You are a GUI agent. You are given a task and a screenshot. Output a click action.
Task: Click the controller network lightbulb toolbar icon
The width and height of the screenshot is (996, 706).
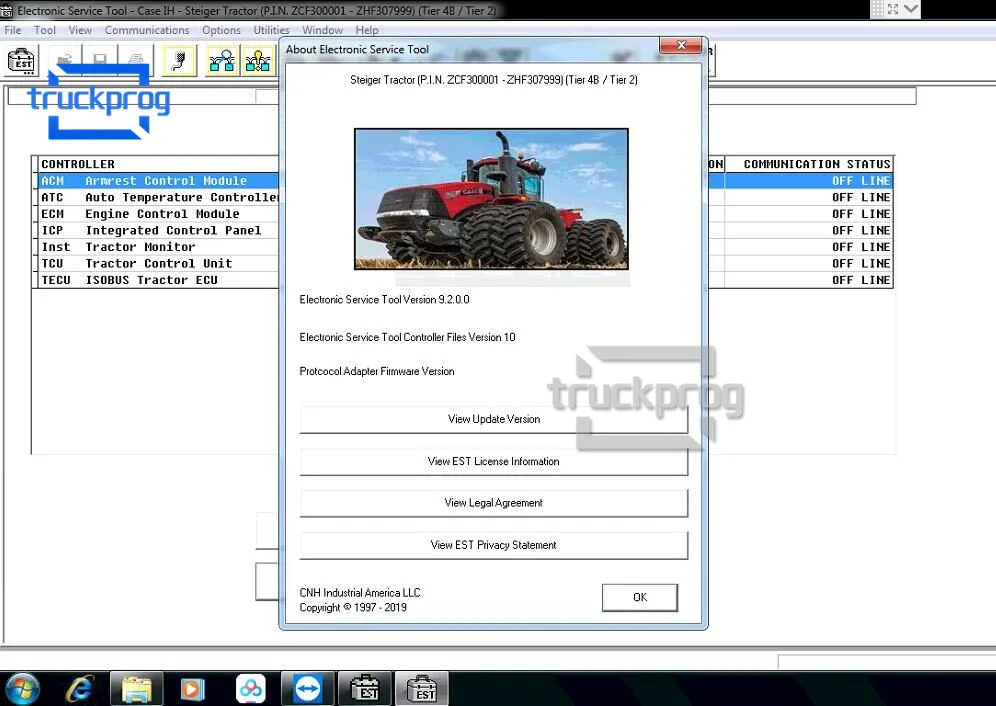coord(258,61)
